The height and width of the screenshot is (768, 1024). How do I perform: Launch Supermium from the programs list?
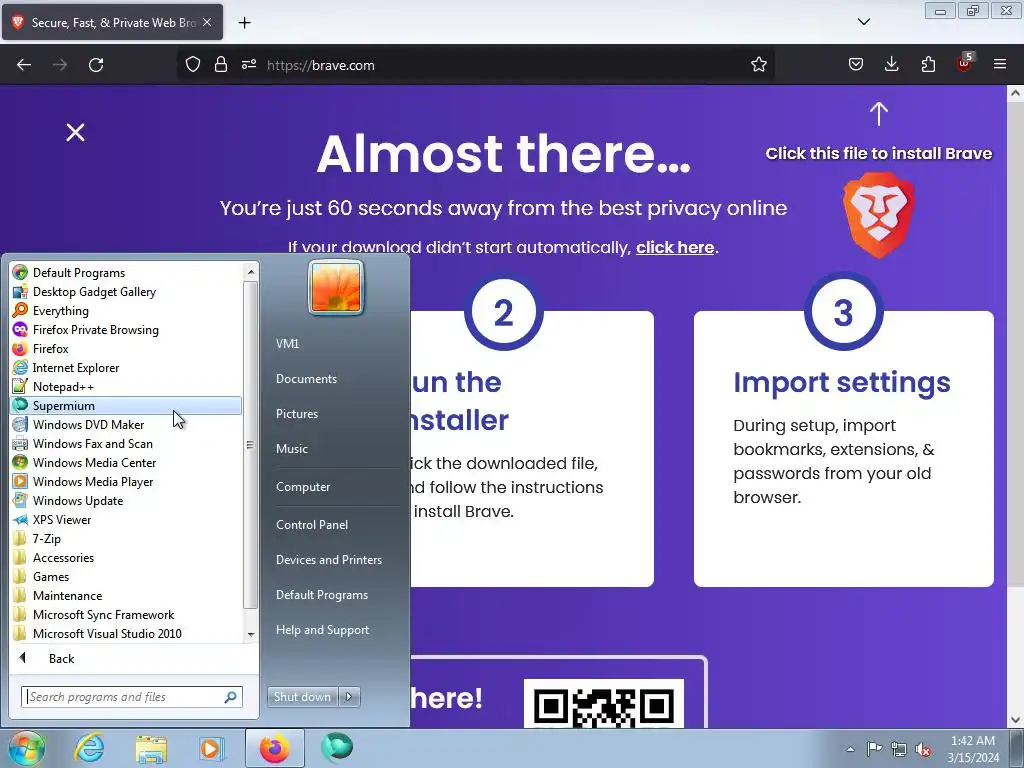126,406
